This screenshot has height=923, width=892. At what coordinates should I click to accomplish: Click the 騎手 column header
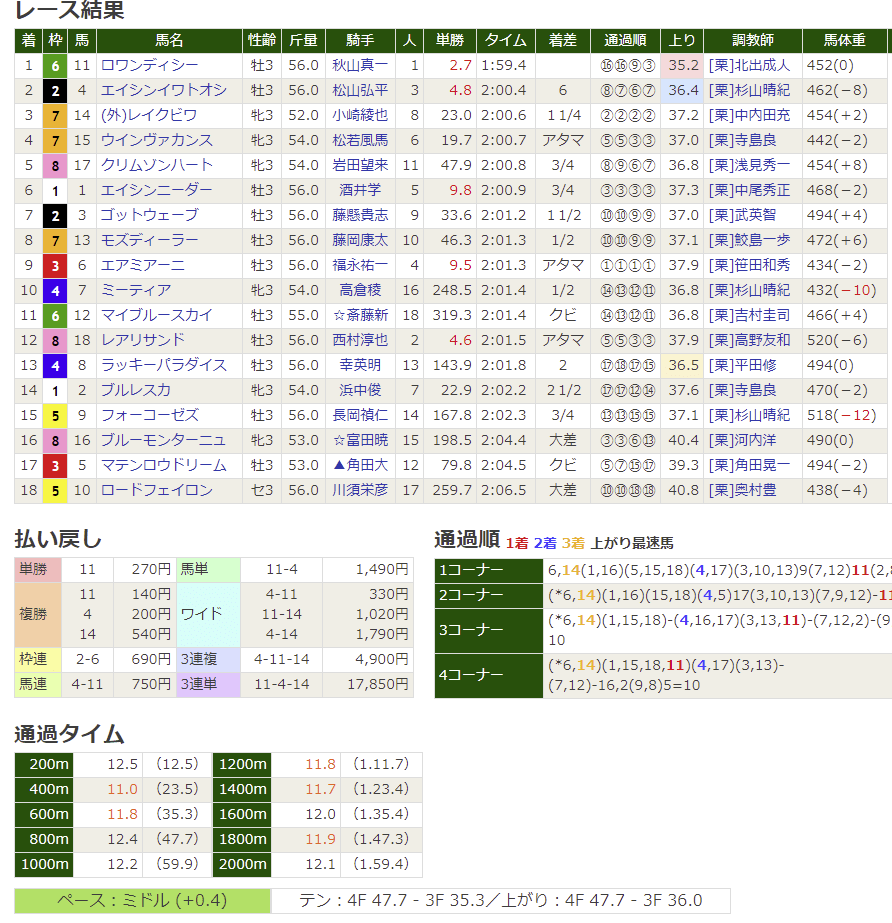click(360, 41)
